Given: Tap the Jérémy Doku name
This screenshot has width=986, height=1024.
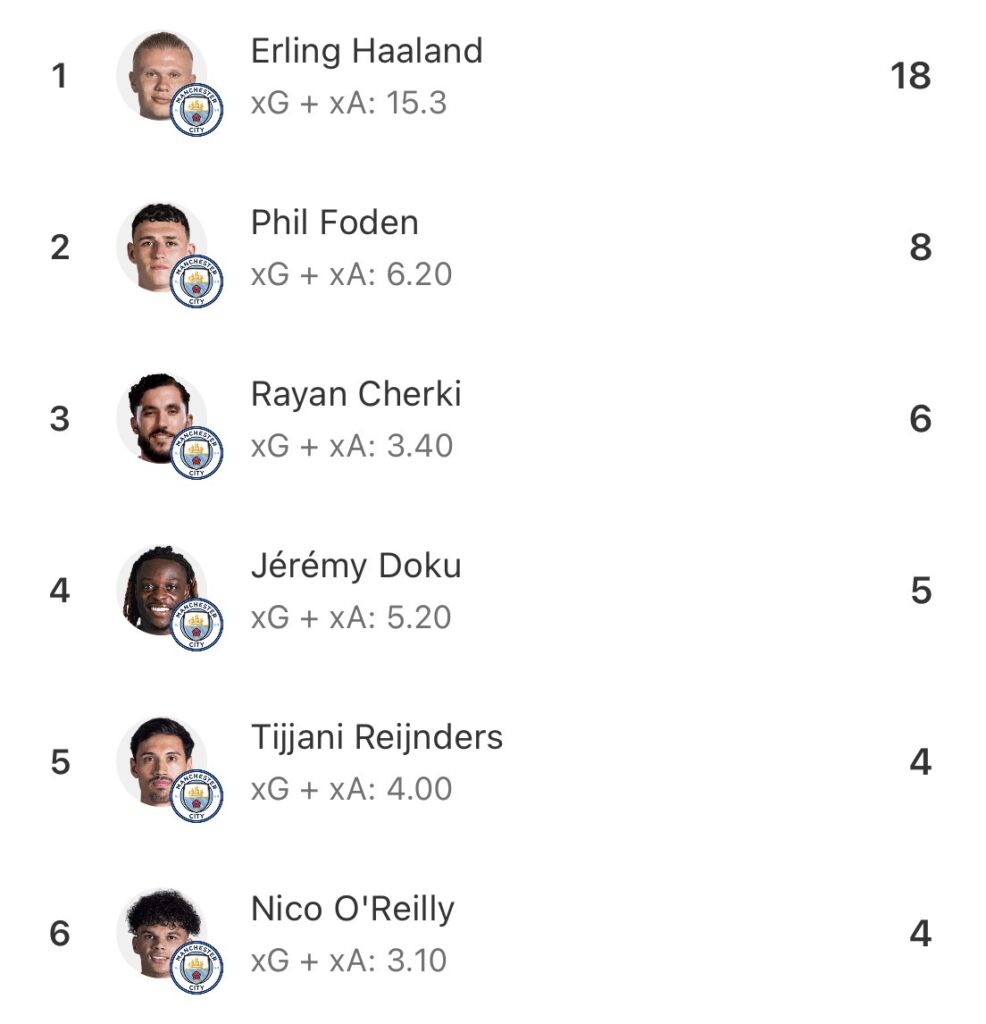Looking at the screenshot, I should (x=355, y=566).
